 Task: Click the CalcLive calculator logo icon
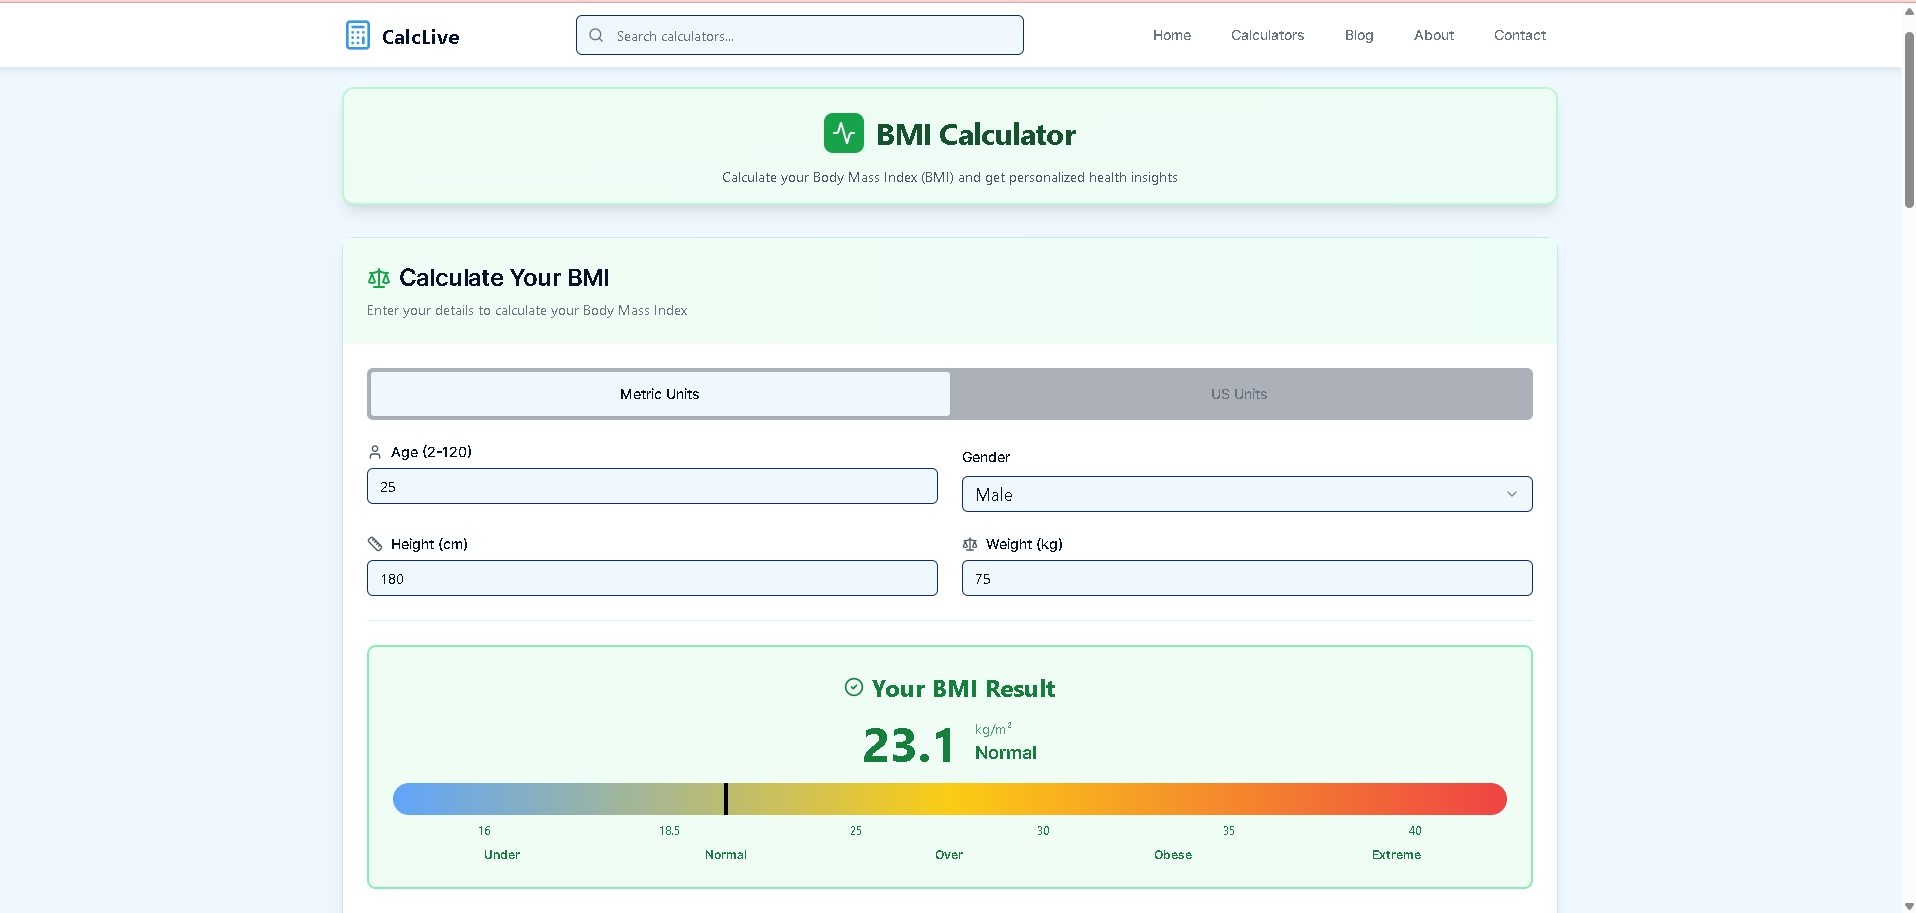pos(357,36)
